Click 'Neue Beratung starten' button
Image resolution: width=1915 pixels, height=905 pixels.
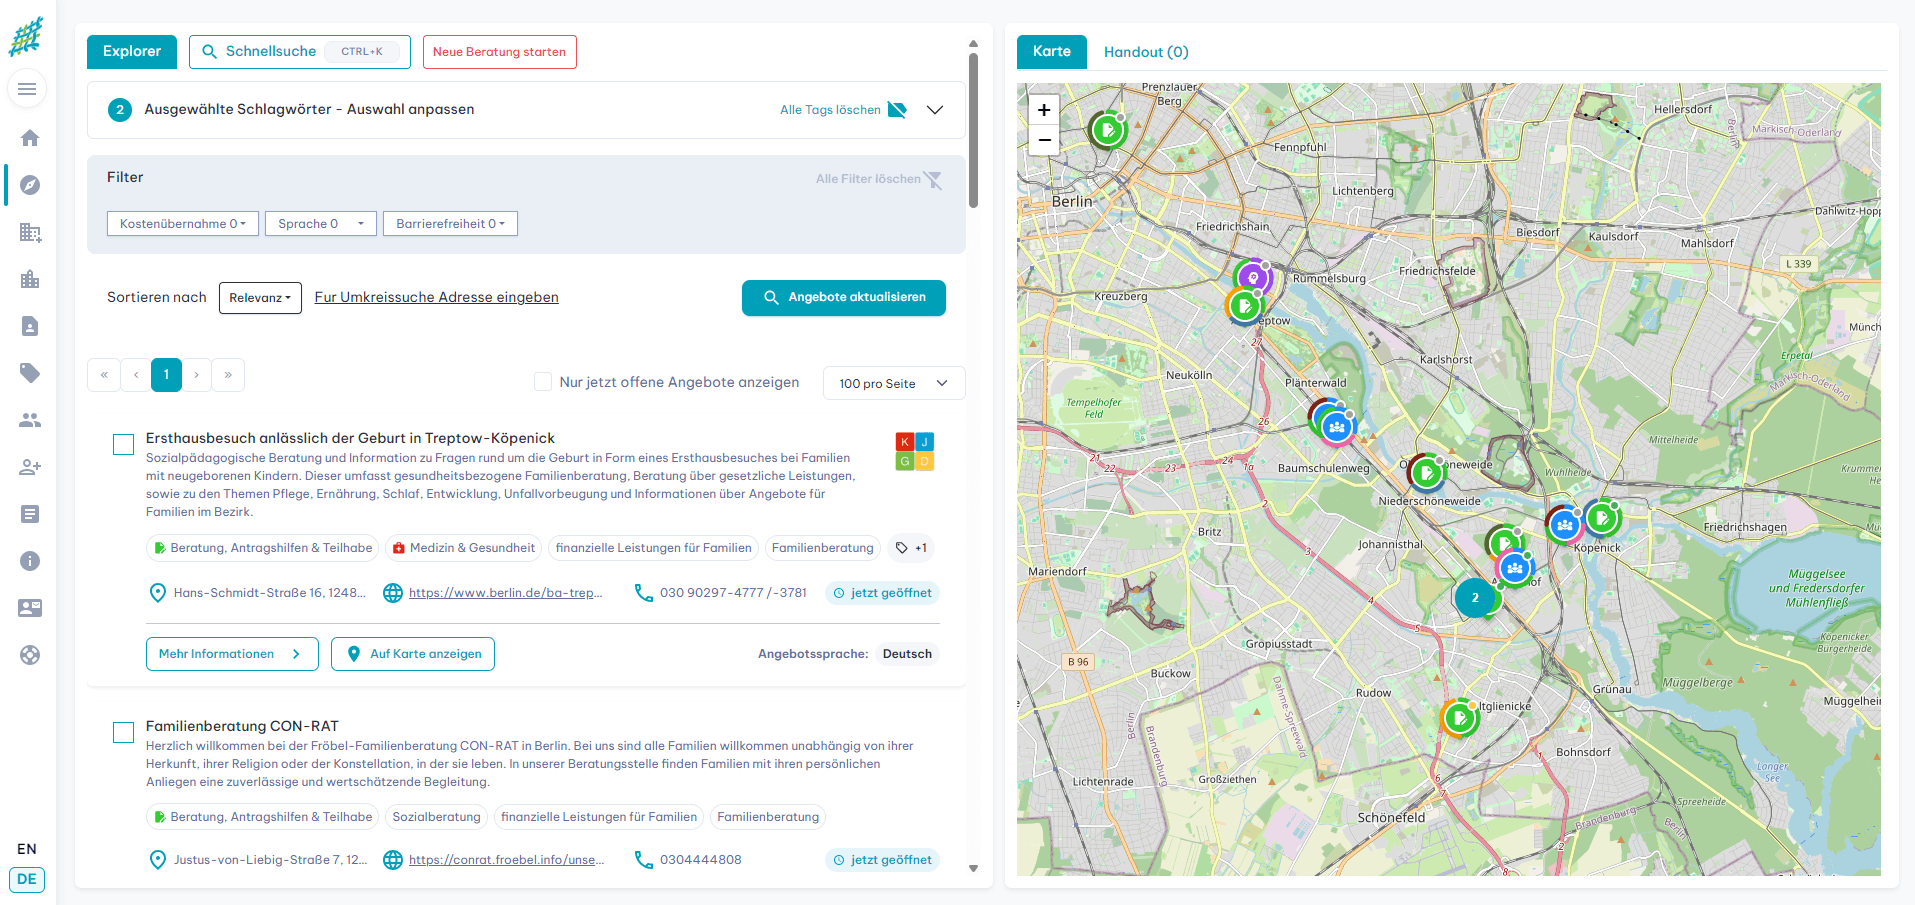(x=500, y=52)
